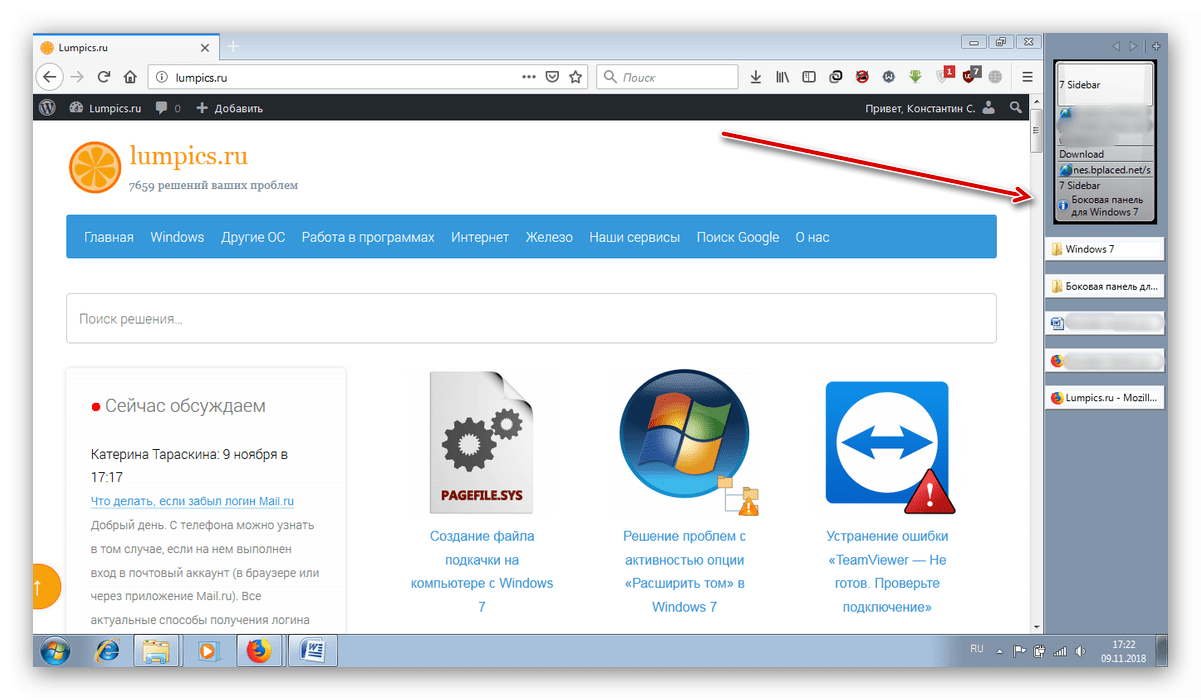The width and height of the screenshot is (1201, 700).
Task: Reload the current page
Action: (x=103, y=77)
